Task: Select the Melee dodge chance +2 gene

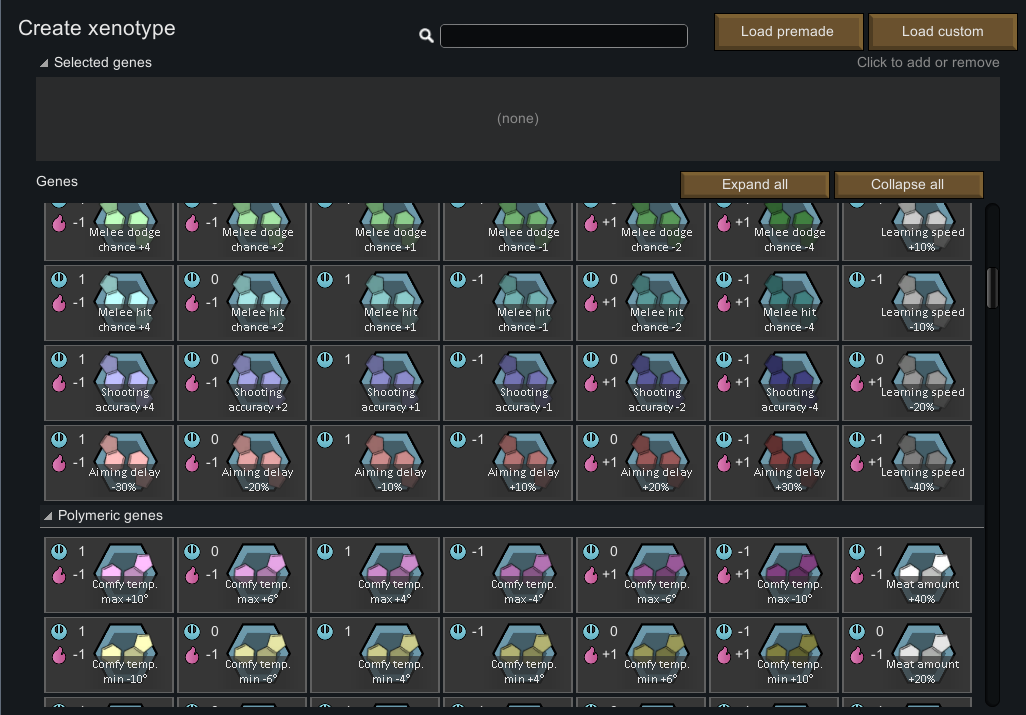Action: click(x=241, y=232)
